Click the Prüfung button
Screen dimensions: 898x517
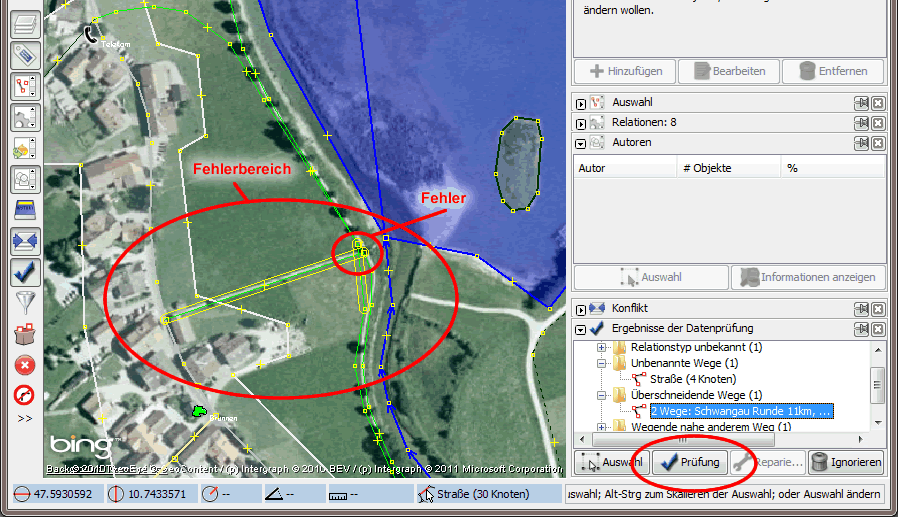[688, 463]
